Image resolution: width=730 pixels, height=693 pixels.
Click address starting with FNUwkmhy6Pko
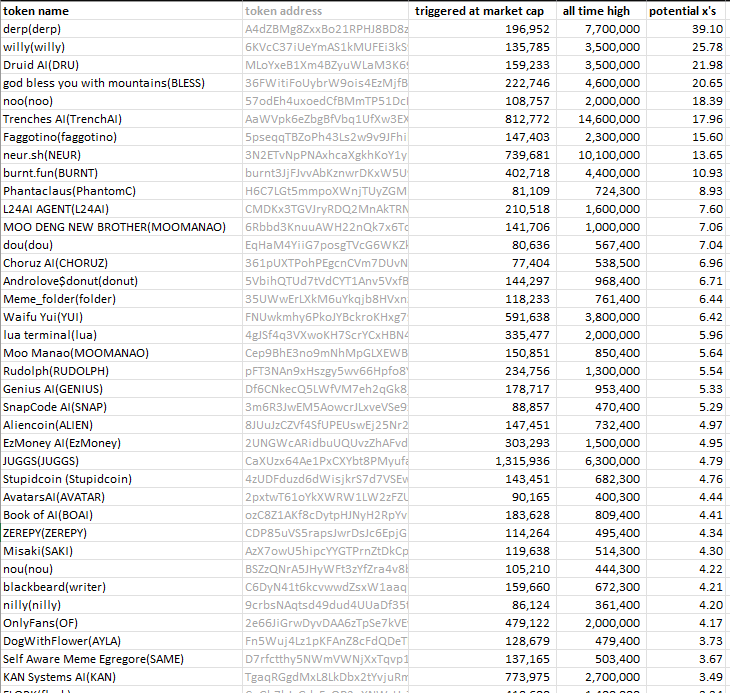(325, 317)
